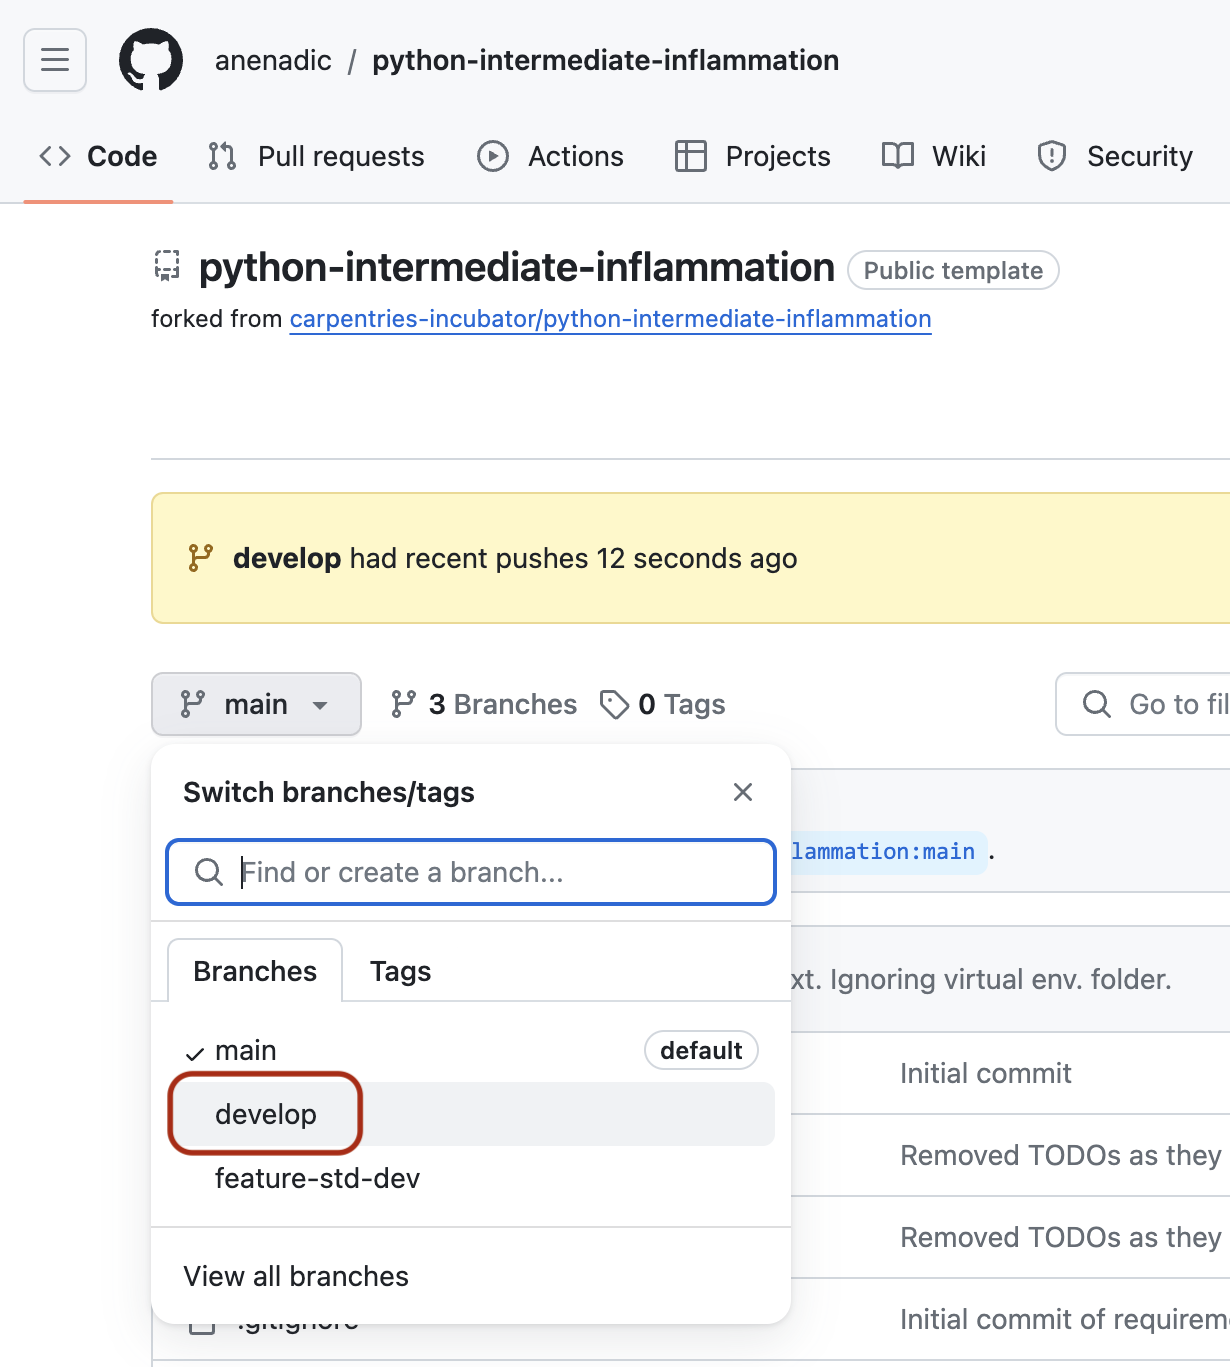Toggle the main branch dropdown button
This screenshot has height=1367, width=1230.
point(256,704)
